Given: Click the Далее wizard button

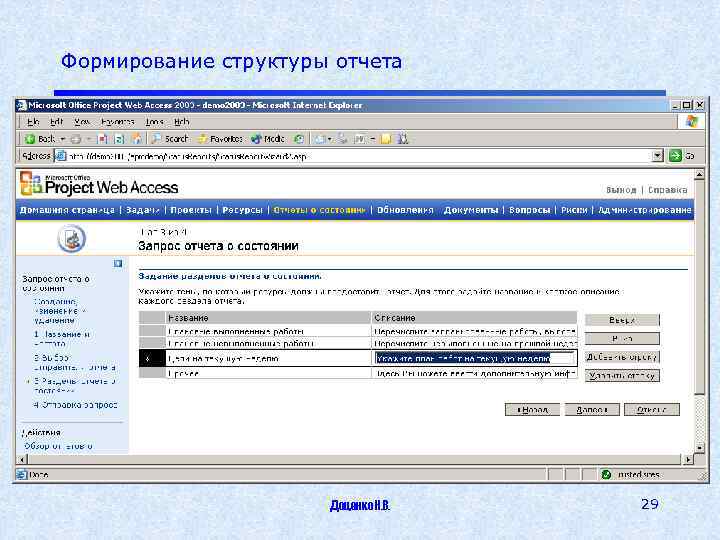Looking at the screenshot, I should (x=592, y=410).
